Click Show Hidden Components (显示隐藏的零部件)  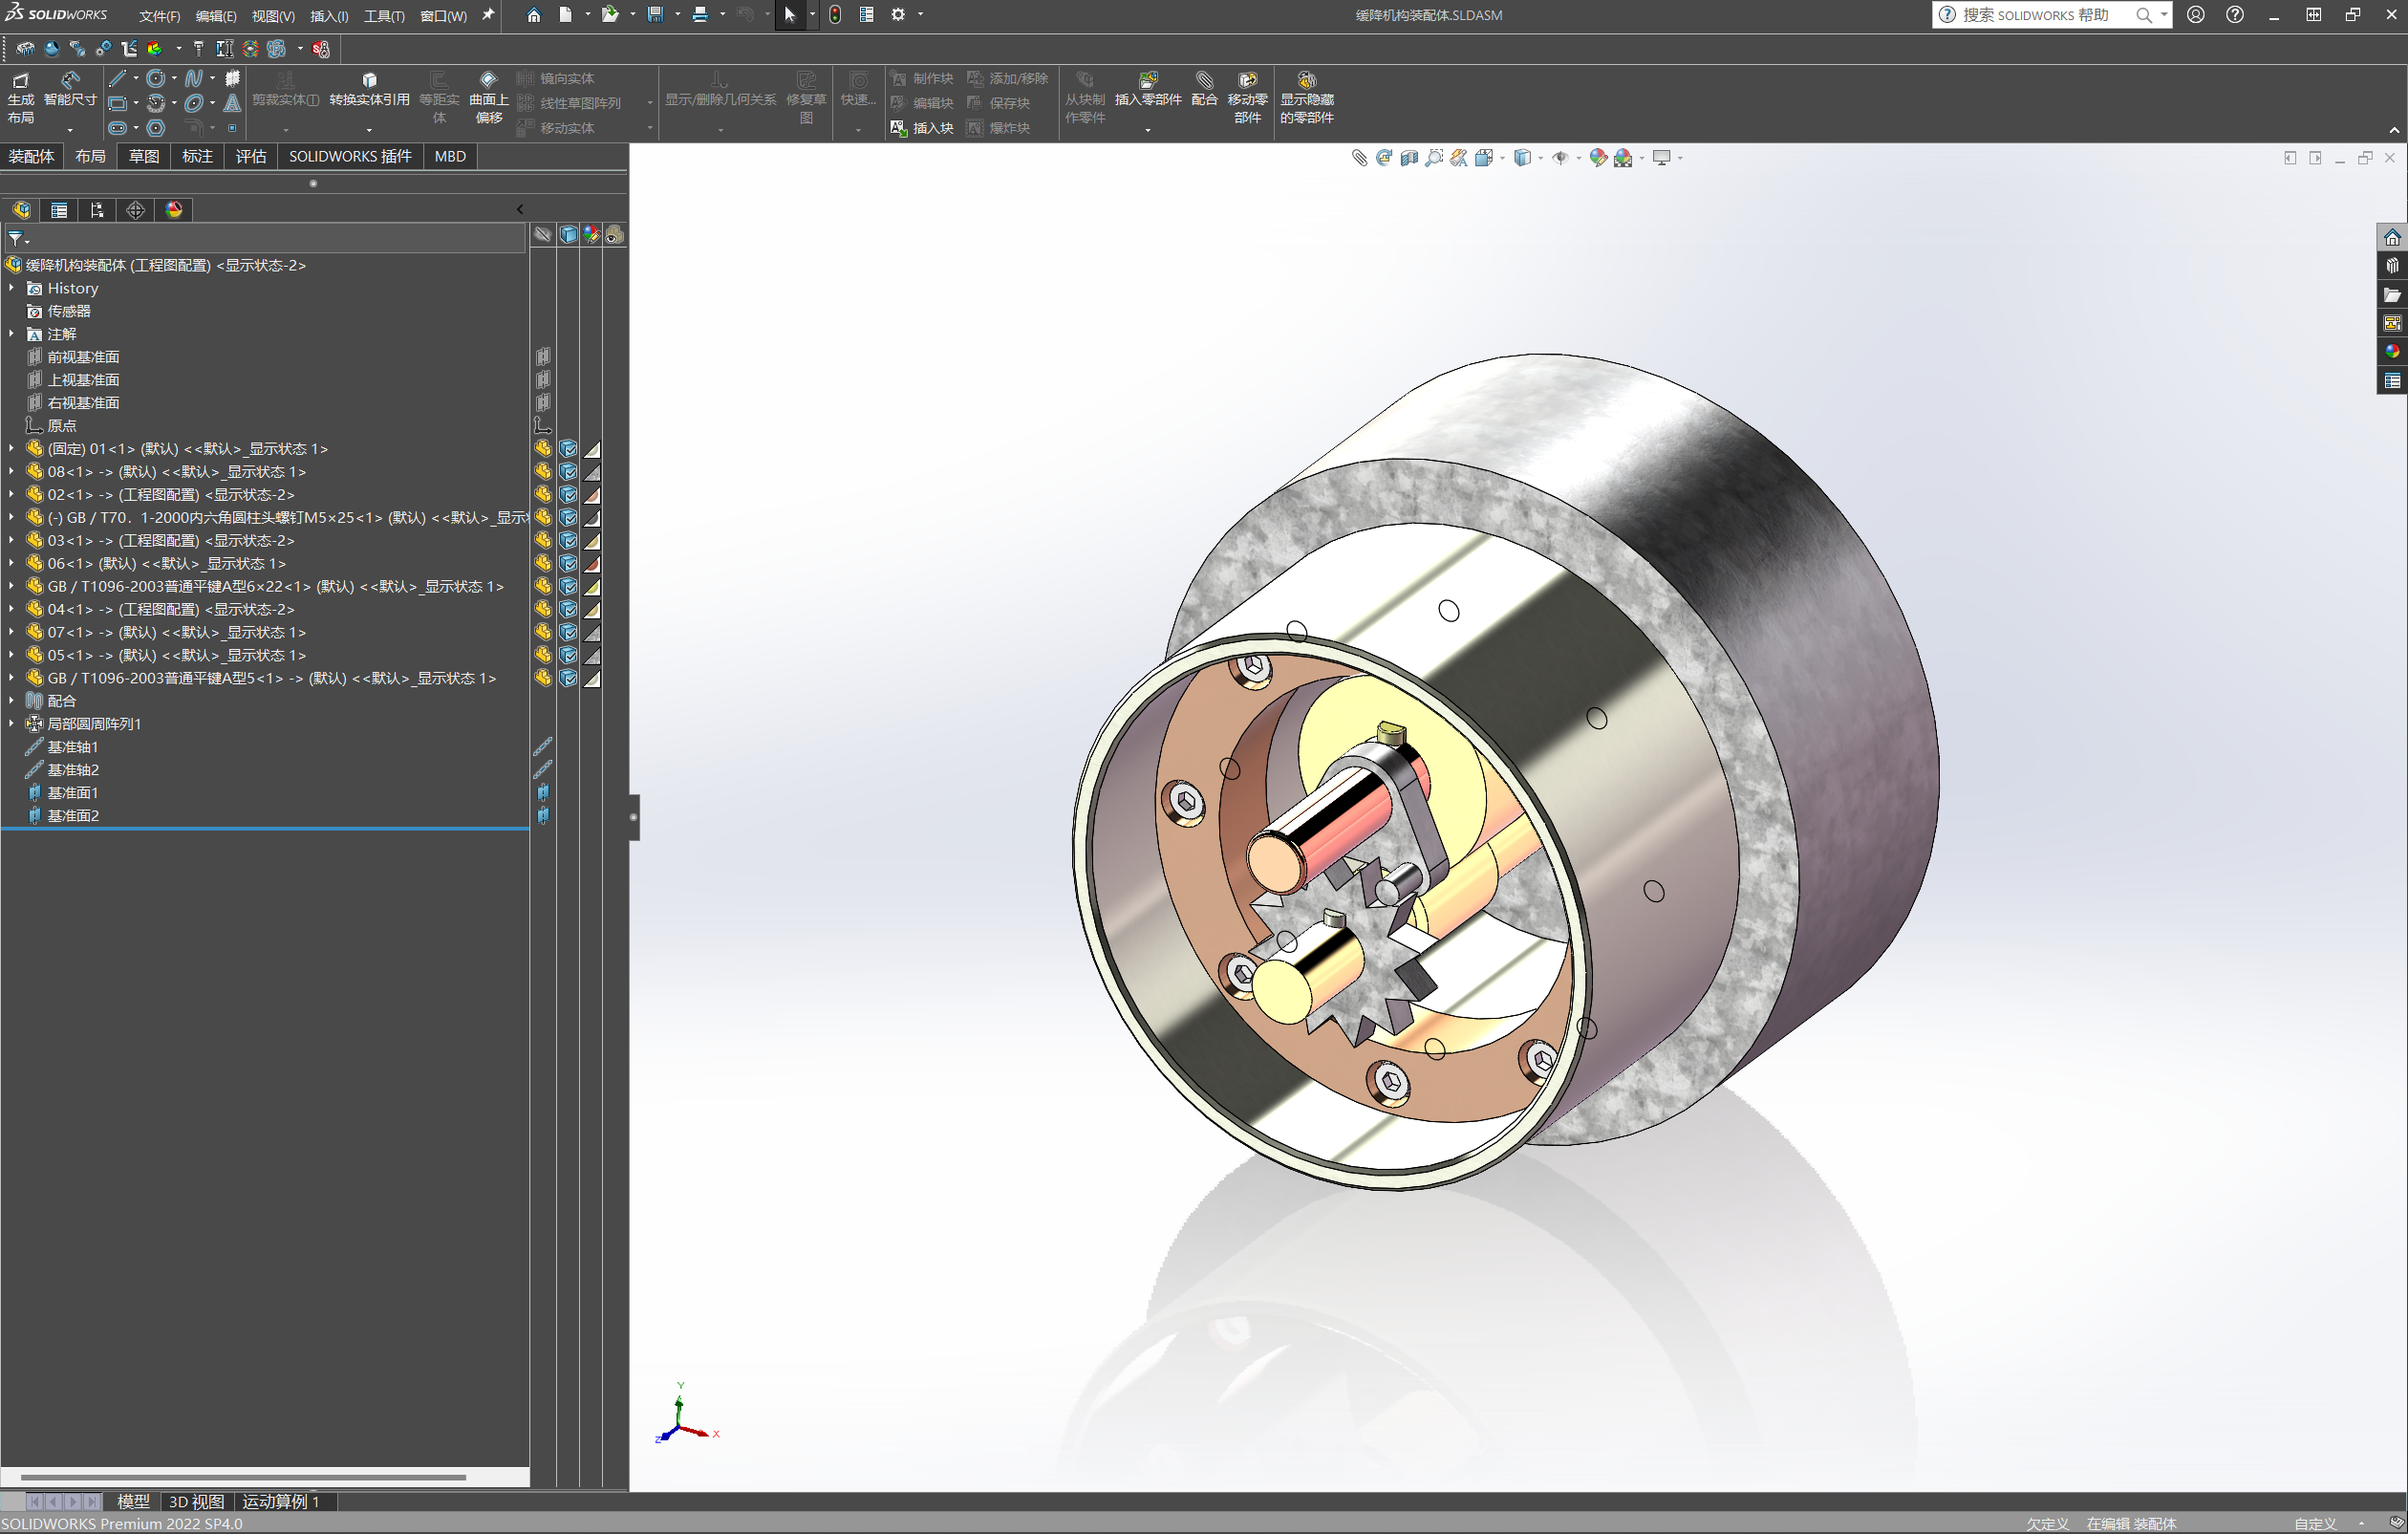(x=1307, y=97)
